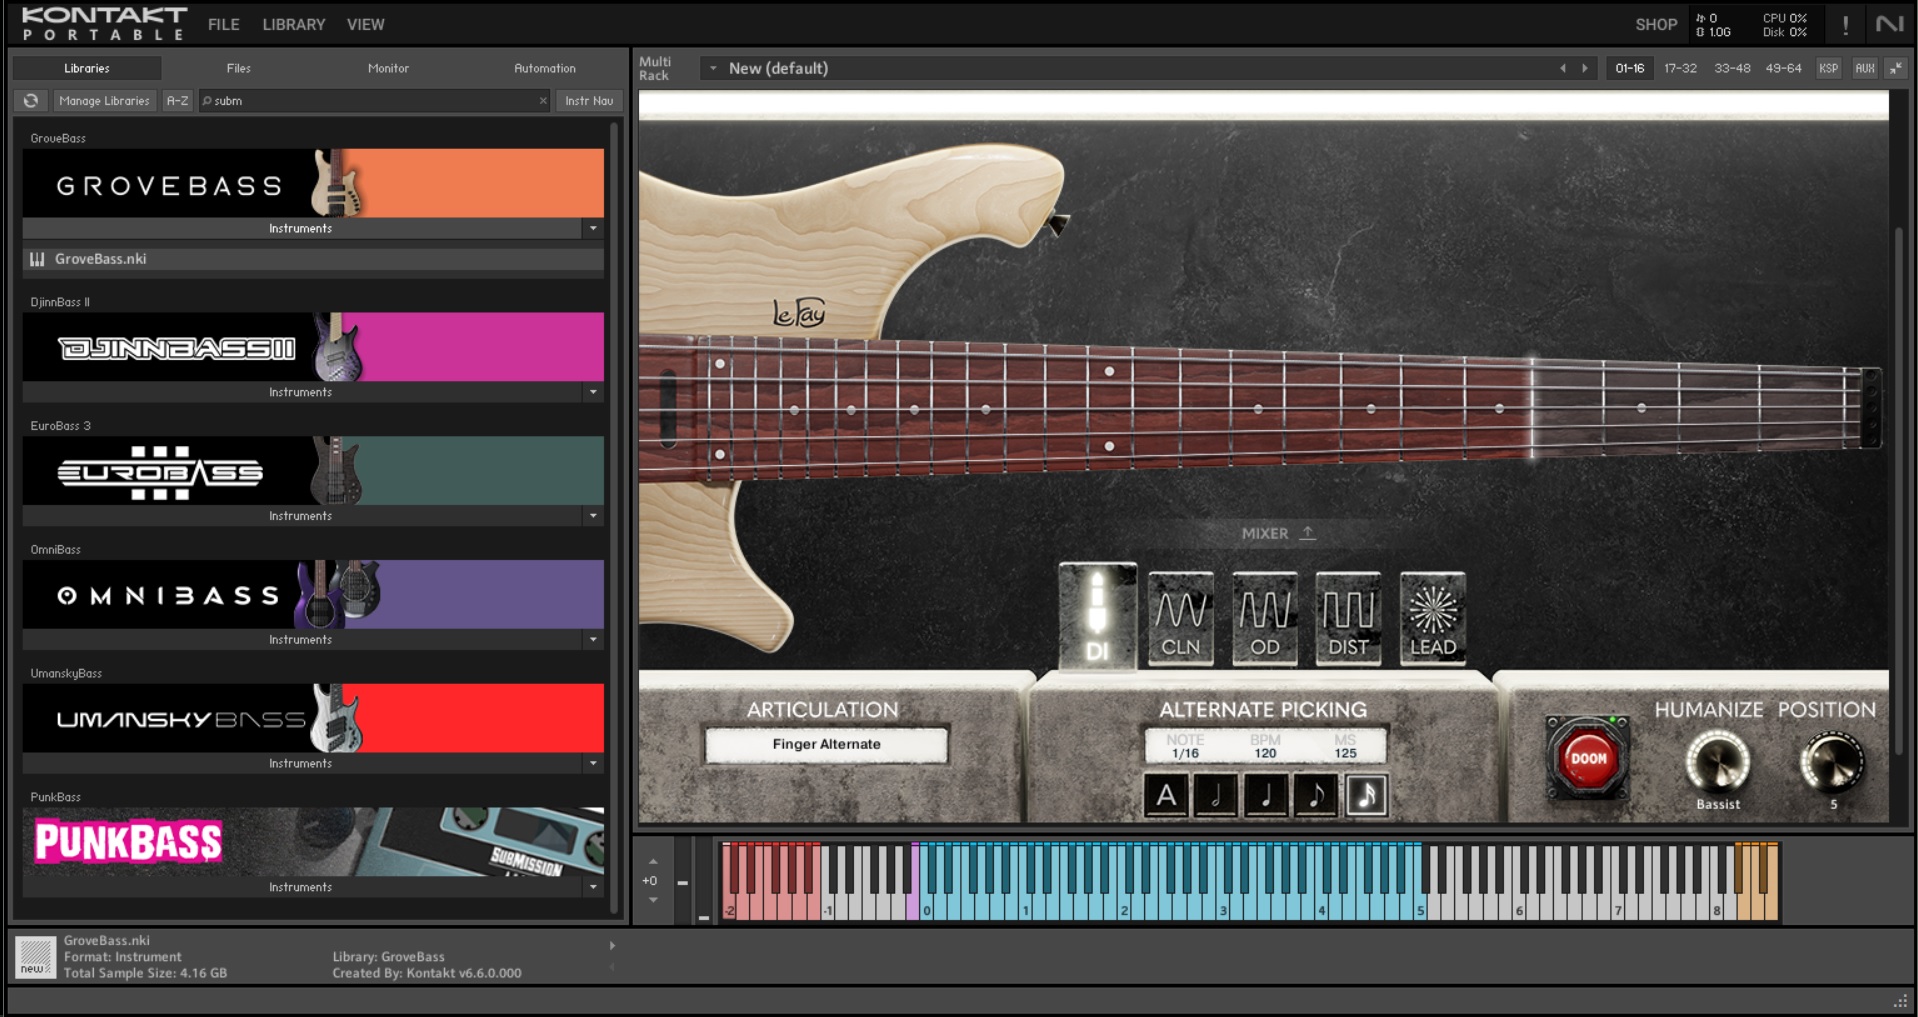Click the refresh libraries icon
1918x1017 pixels.
(31, 101)
